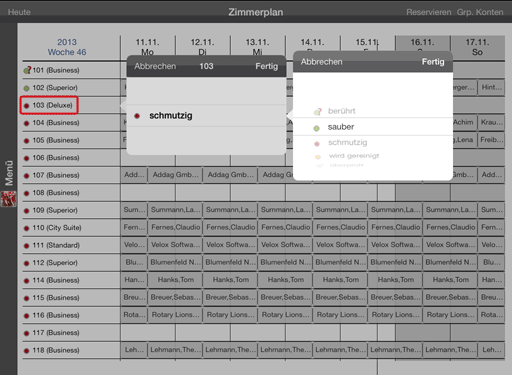Screen dimensions: 512x375
Task: Open Reservieren in the top bar
Action: pos(429,12)
